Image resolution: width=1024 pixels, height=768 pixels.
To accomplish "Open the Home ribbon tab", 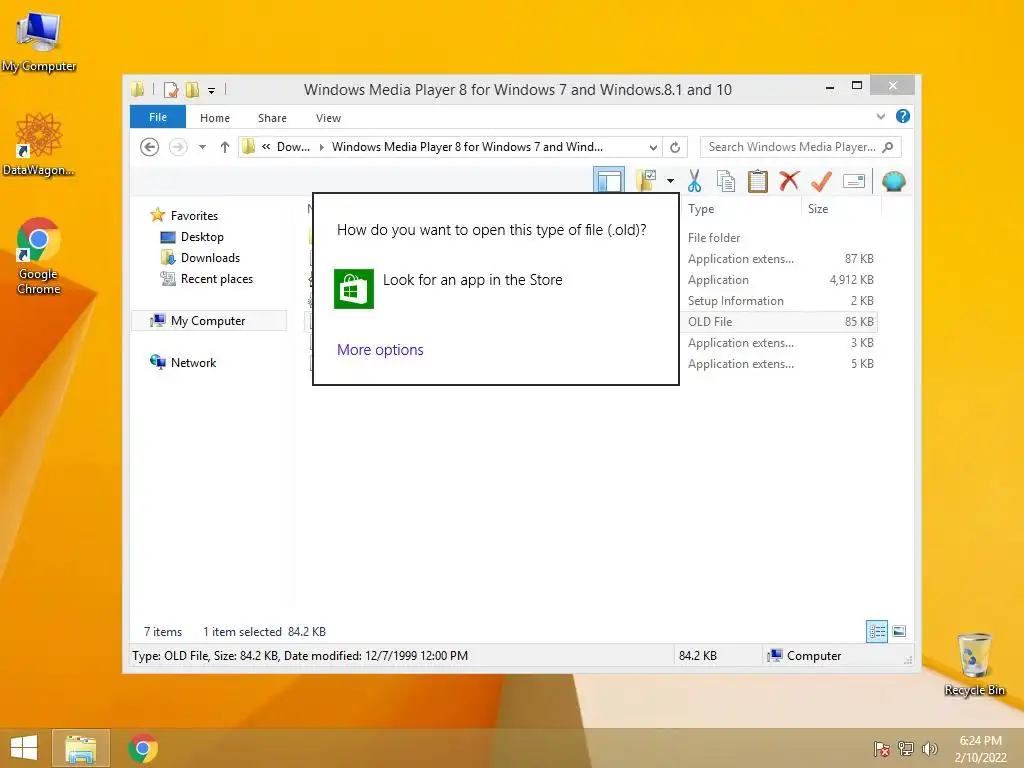I will 215,118.
